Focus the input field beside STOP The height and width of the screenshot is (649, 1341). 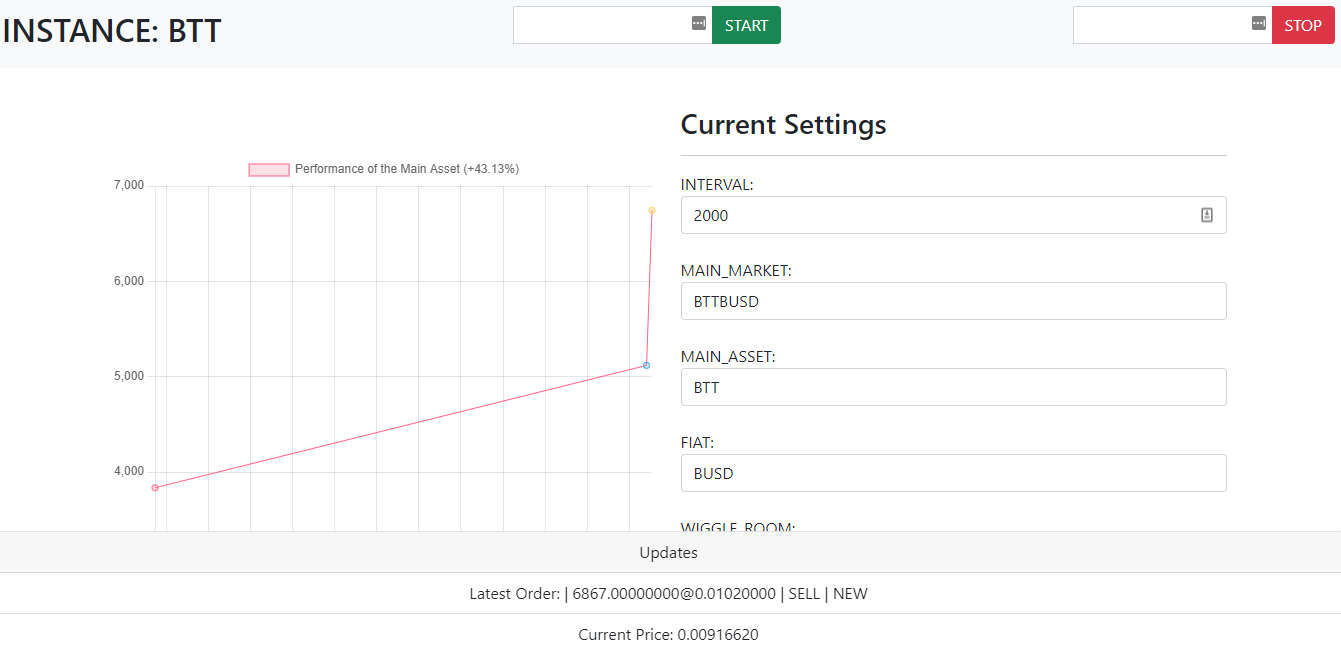1172,25
